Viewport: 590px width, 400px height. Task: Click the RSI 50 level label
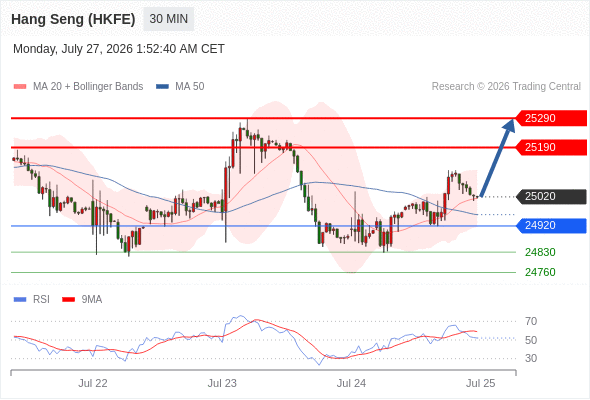pyautogui.click(x=531, y=340)
